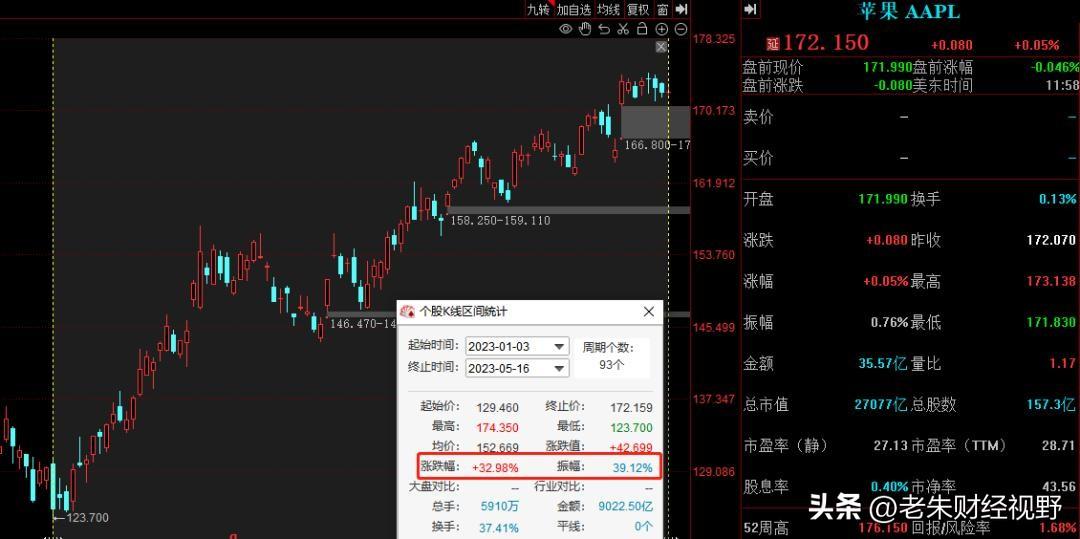The image size is (1080, 539).
Task: Open the 复权 adjustment menu
Action: tap(638, 10)
